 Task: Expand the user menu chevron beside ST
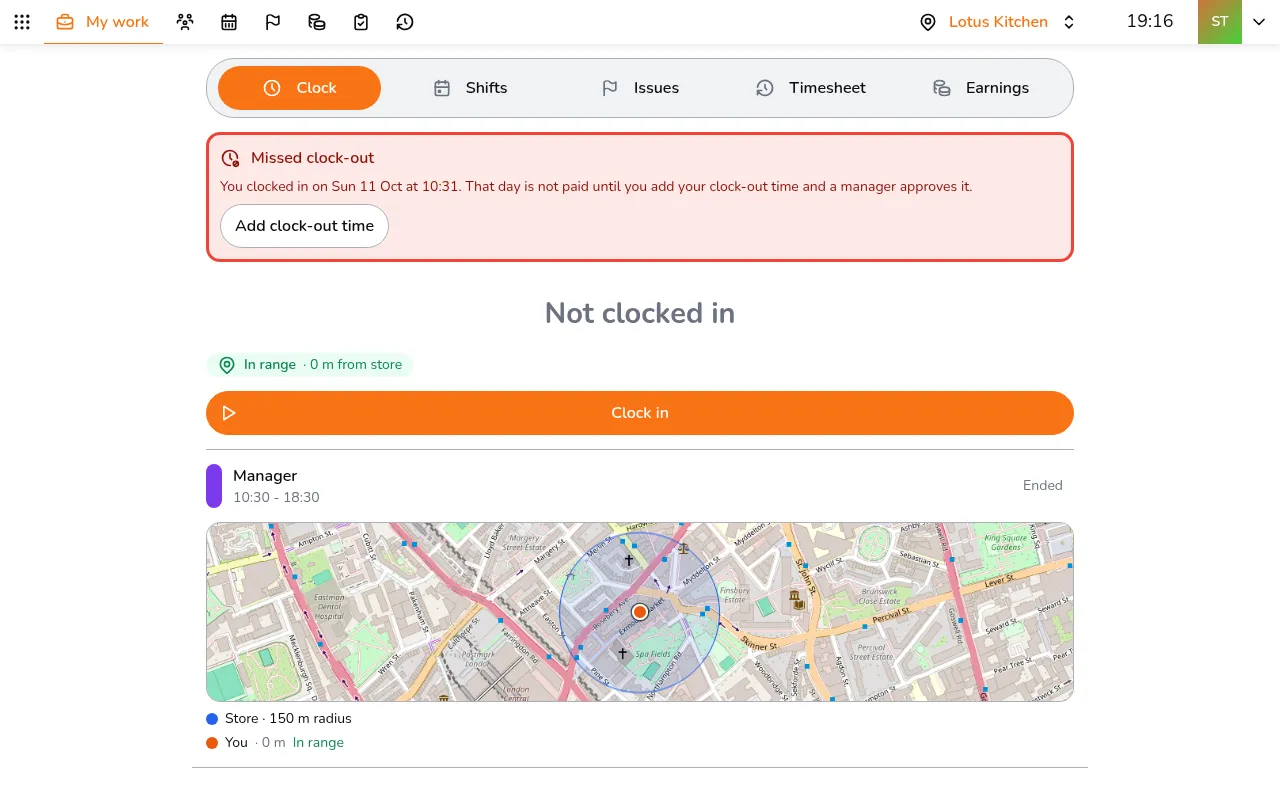pyautogui.click(x=1259, y=22)
